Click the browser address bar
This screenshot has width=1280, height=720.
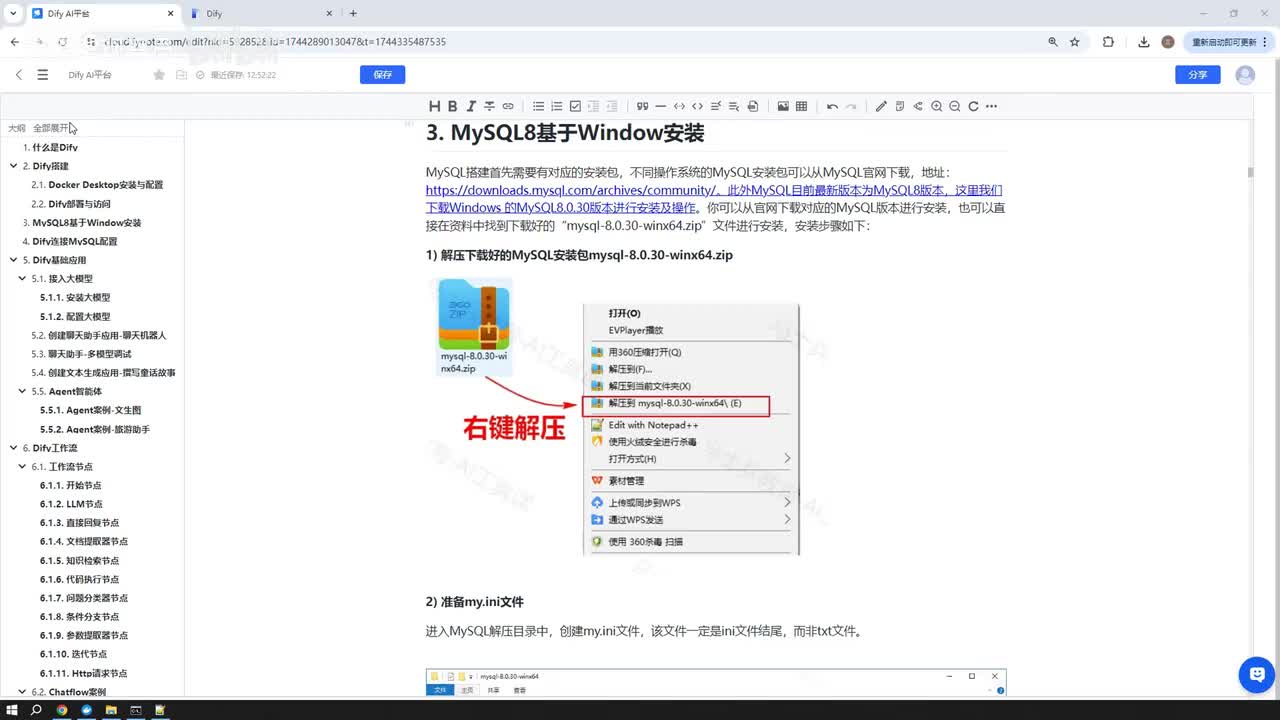560,42
